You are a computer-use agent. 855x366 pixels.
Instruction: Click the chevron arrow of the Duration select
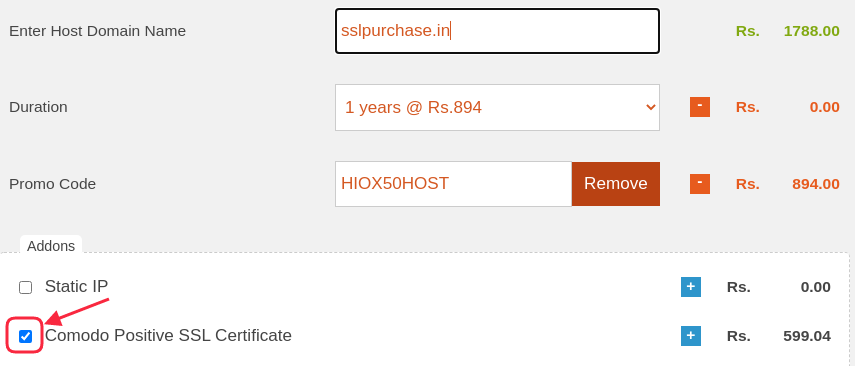[x=650, y=107]
